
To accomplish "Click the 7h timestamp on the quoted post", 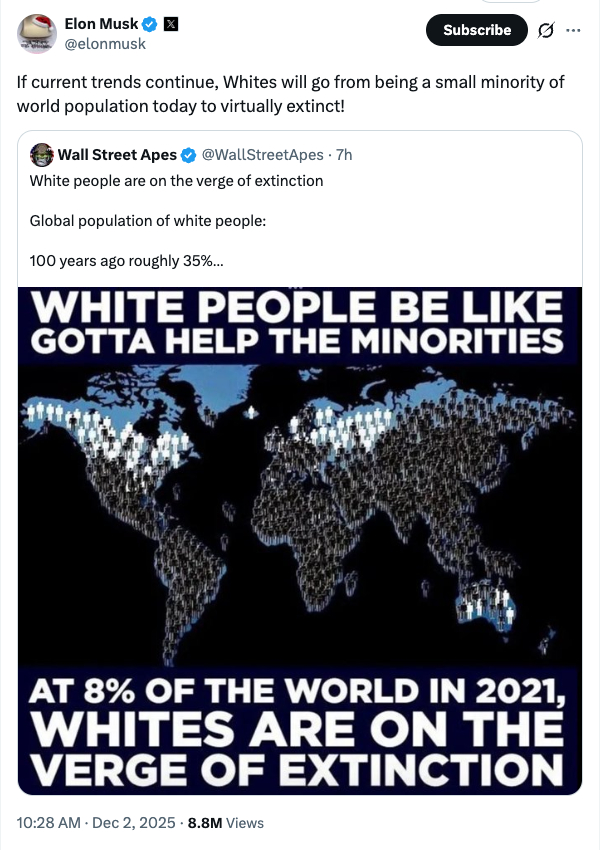I will pos(344,155).
